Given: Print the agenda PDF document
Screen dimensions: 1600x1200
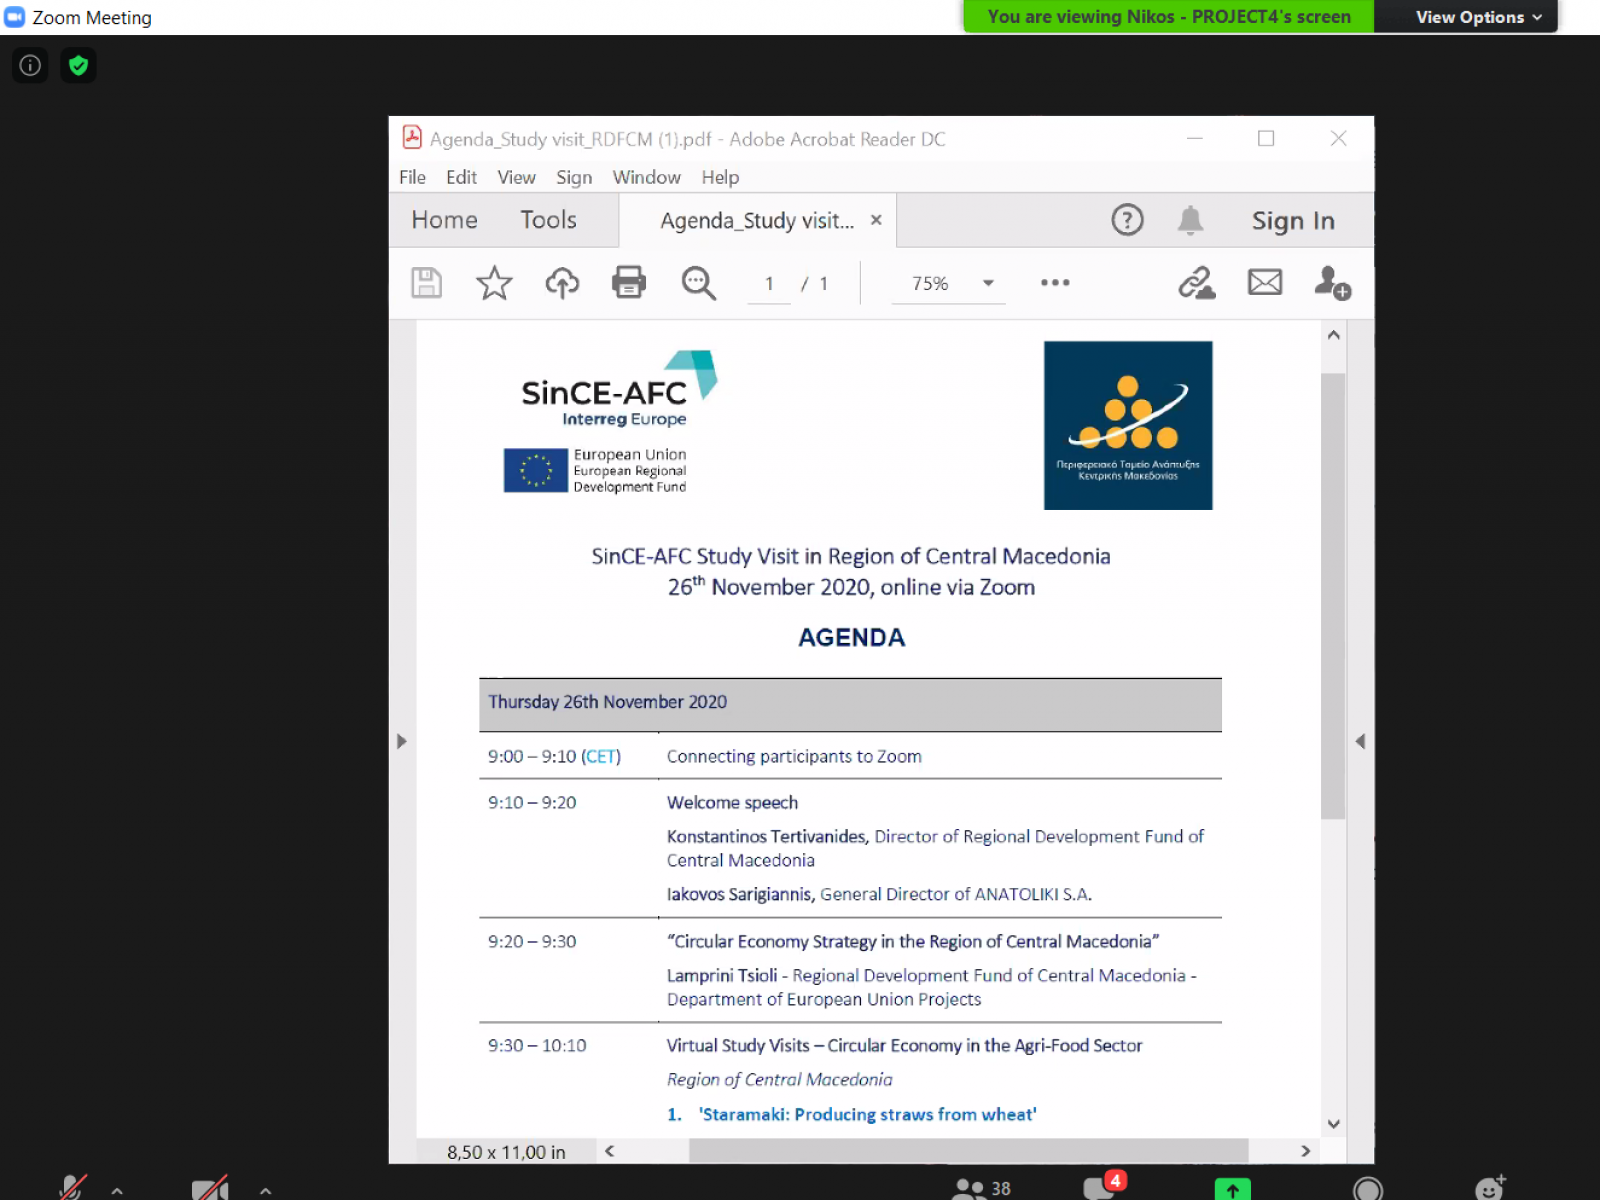Looking at the screenshot, I should tap(629, 283).
